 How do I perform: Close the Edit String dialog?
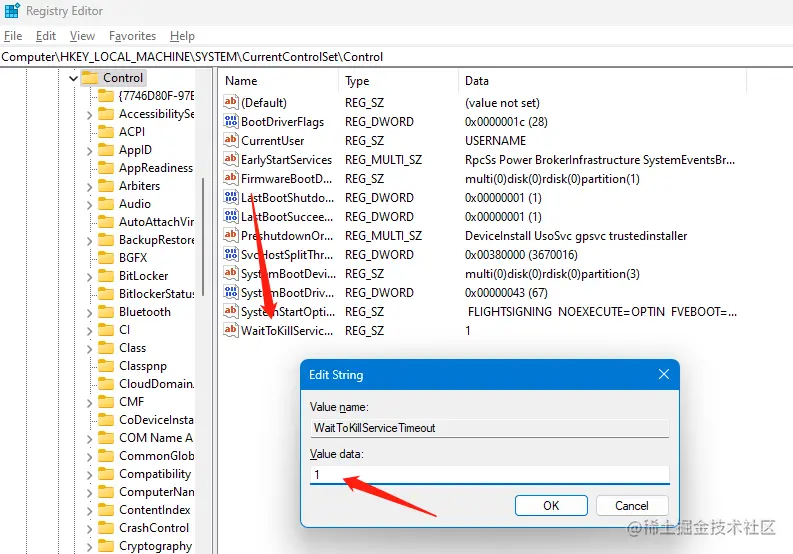664,374
